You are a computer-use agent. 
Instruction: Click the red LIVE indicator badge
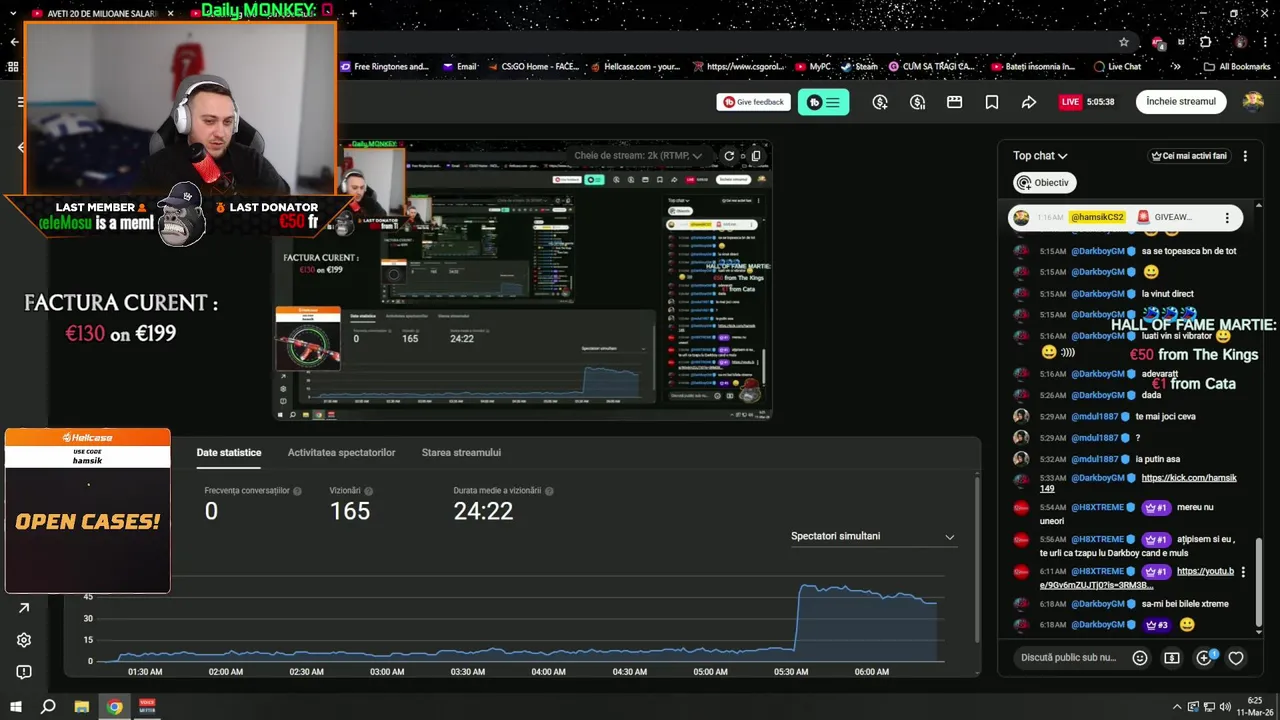click(1070, 102)
